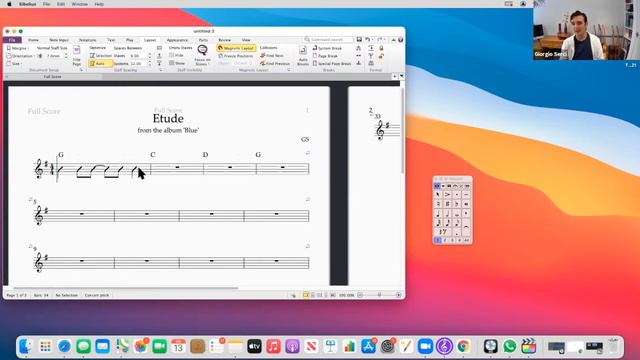Switch to the Appearance ribbon tab
Image resolution: width=640 pixels, height=360 pixels.
point(177,40)
